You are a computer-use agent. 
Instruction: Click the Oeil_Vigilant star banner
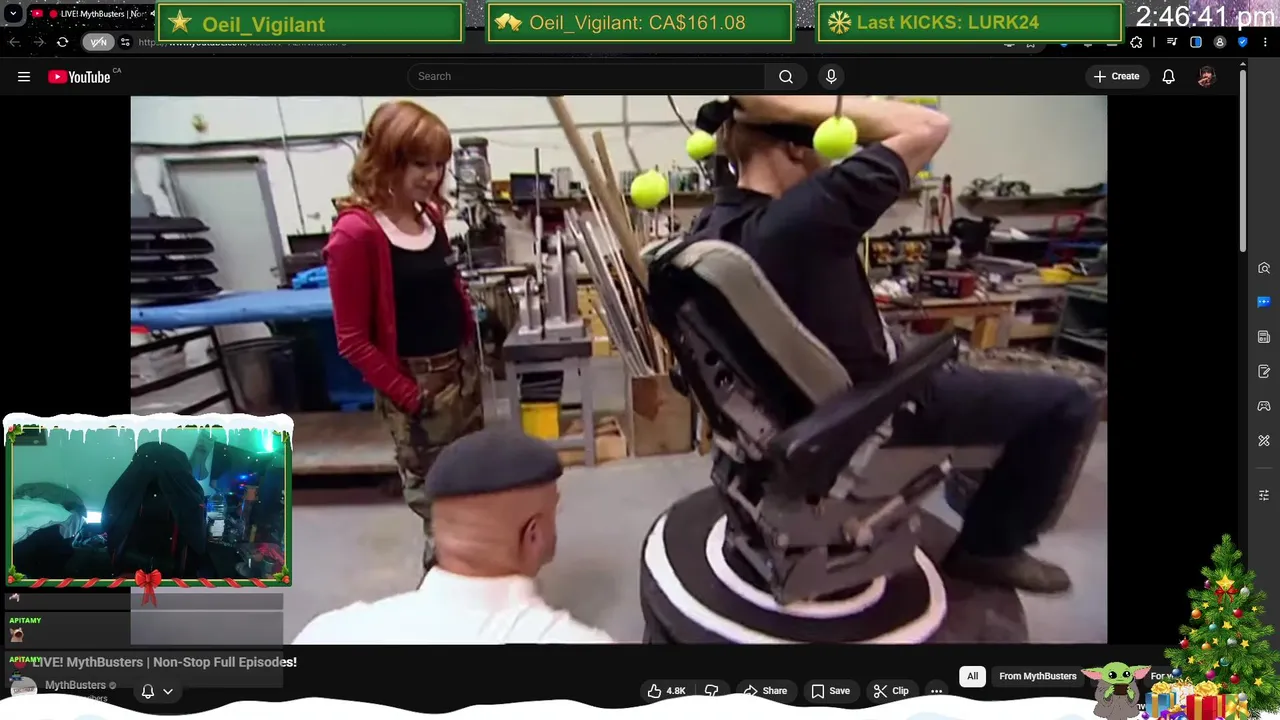310,23
